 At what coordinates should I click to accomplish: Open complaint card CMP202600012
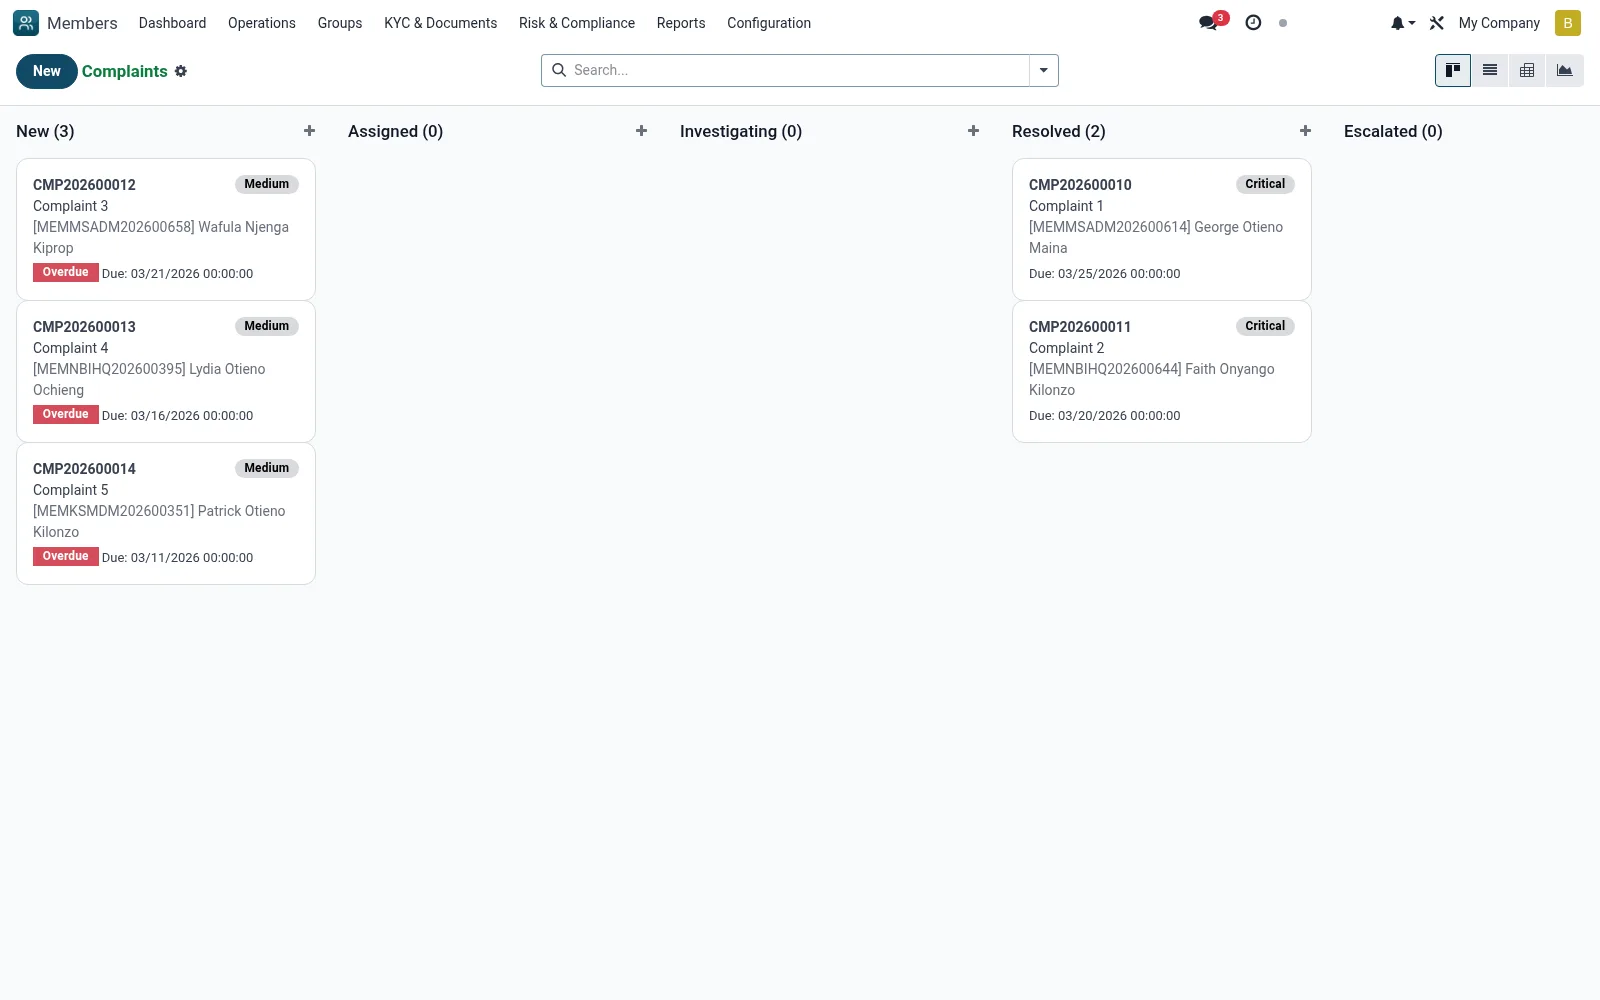pyautogui.click(x=166, y=229)
